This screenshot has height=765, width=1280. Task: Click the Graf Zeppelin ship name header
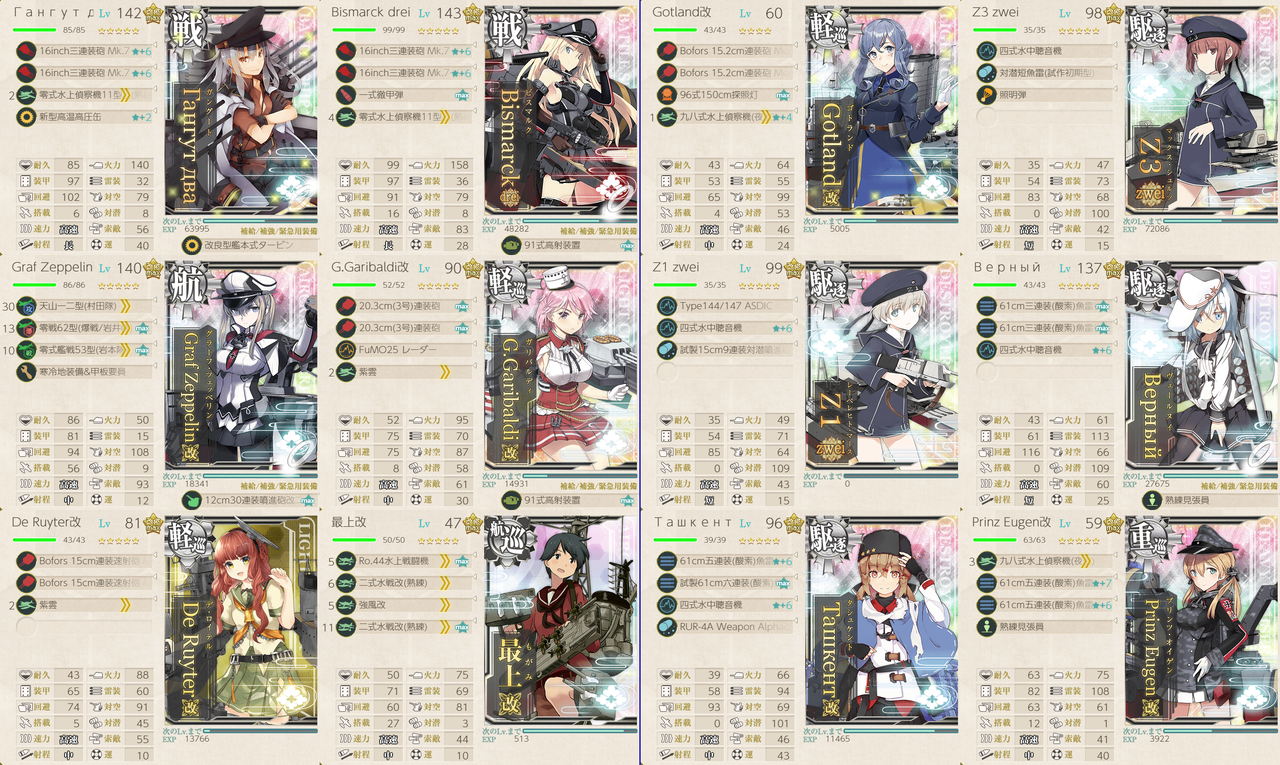52,268
